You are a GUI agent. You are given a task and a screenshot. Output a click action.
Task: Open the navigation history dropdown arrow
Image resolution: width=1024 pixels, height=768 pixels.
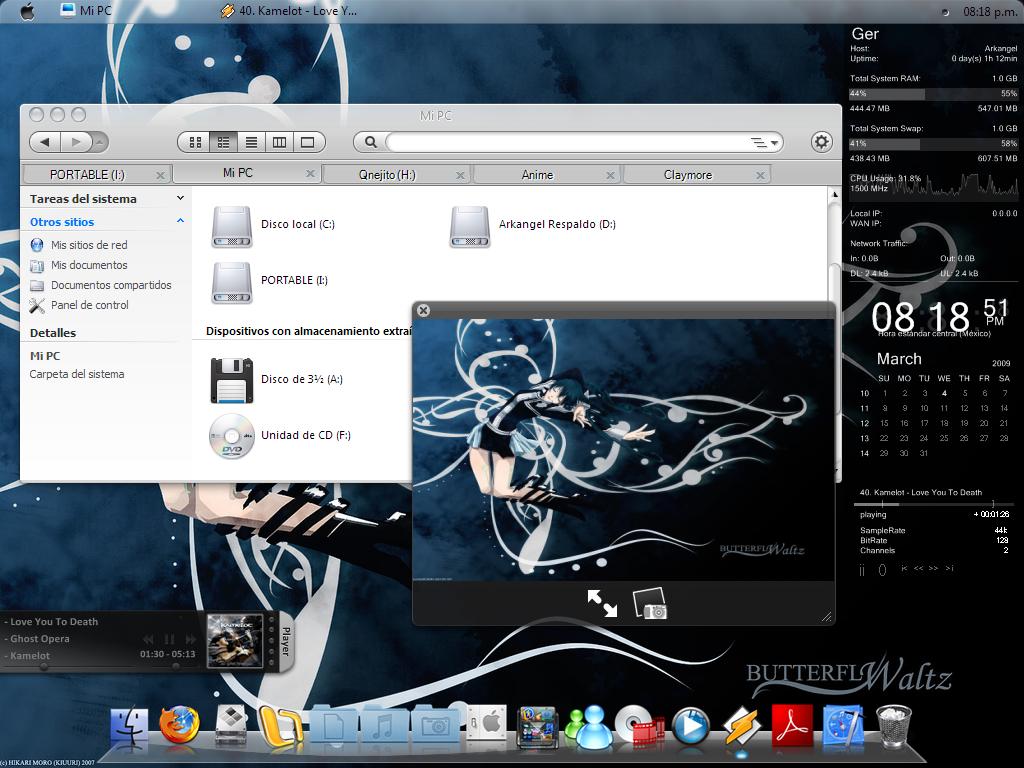(99, 142)
